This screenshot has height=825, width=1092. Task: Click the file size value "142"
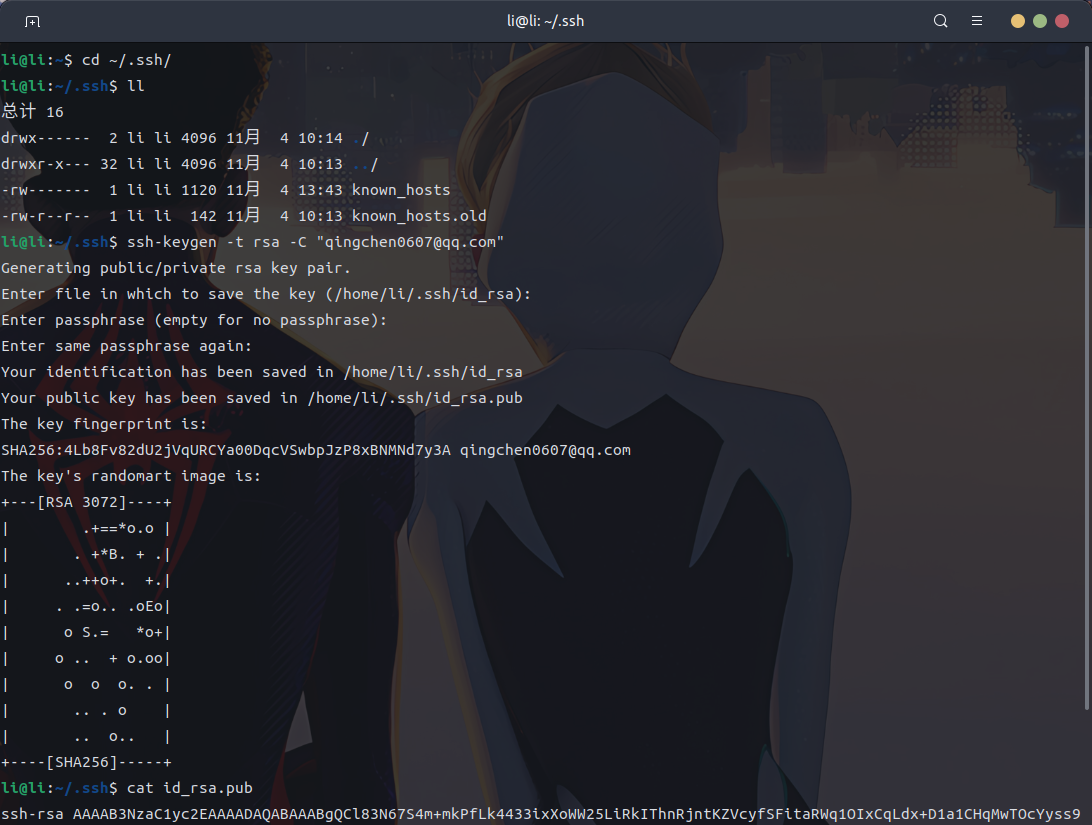pos(203,216)
